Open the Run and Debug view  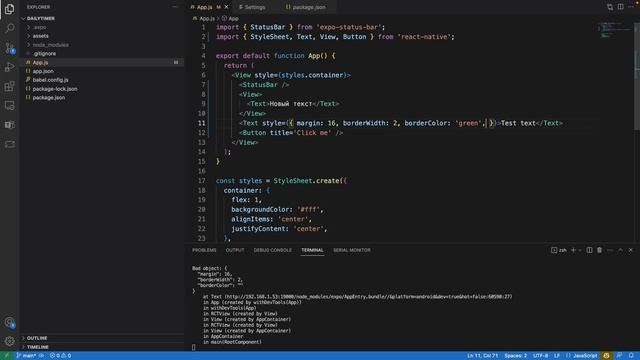click(9, 67)
